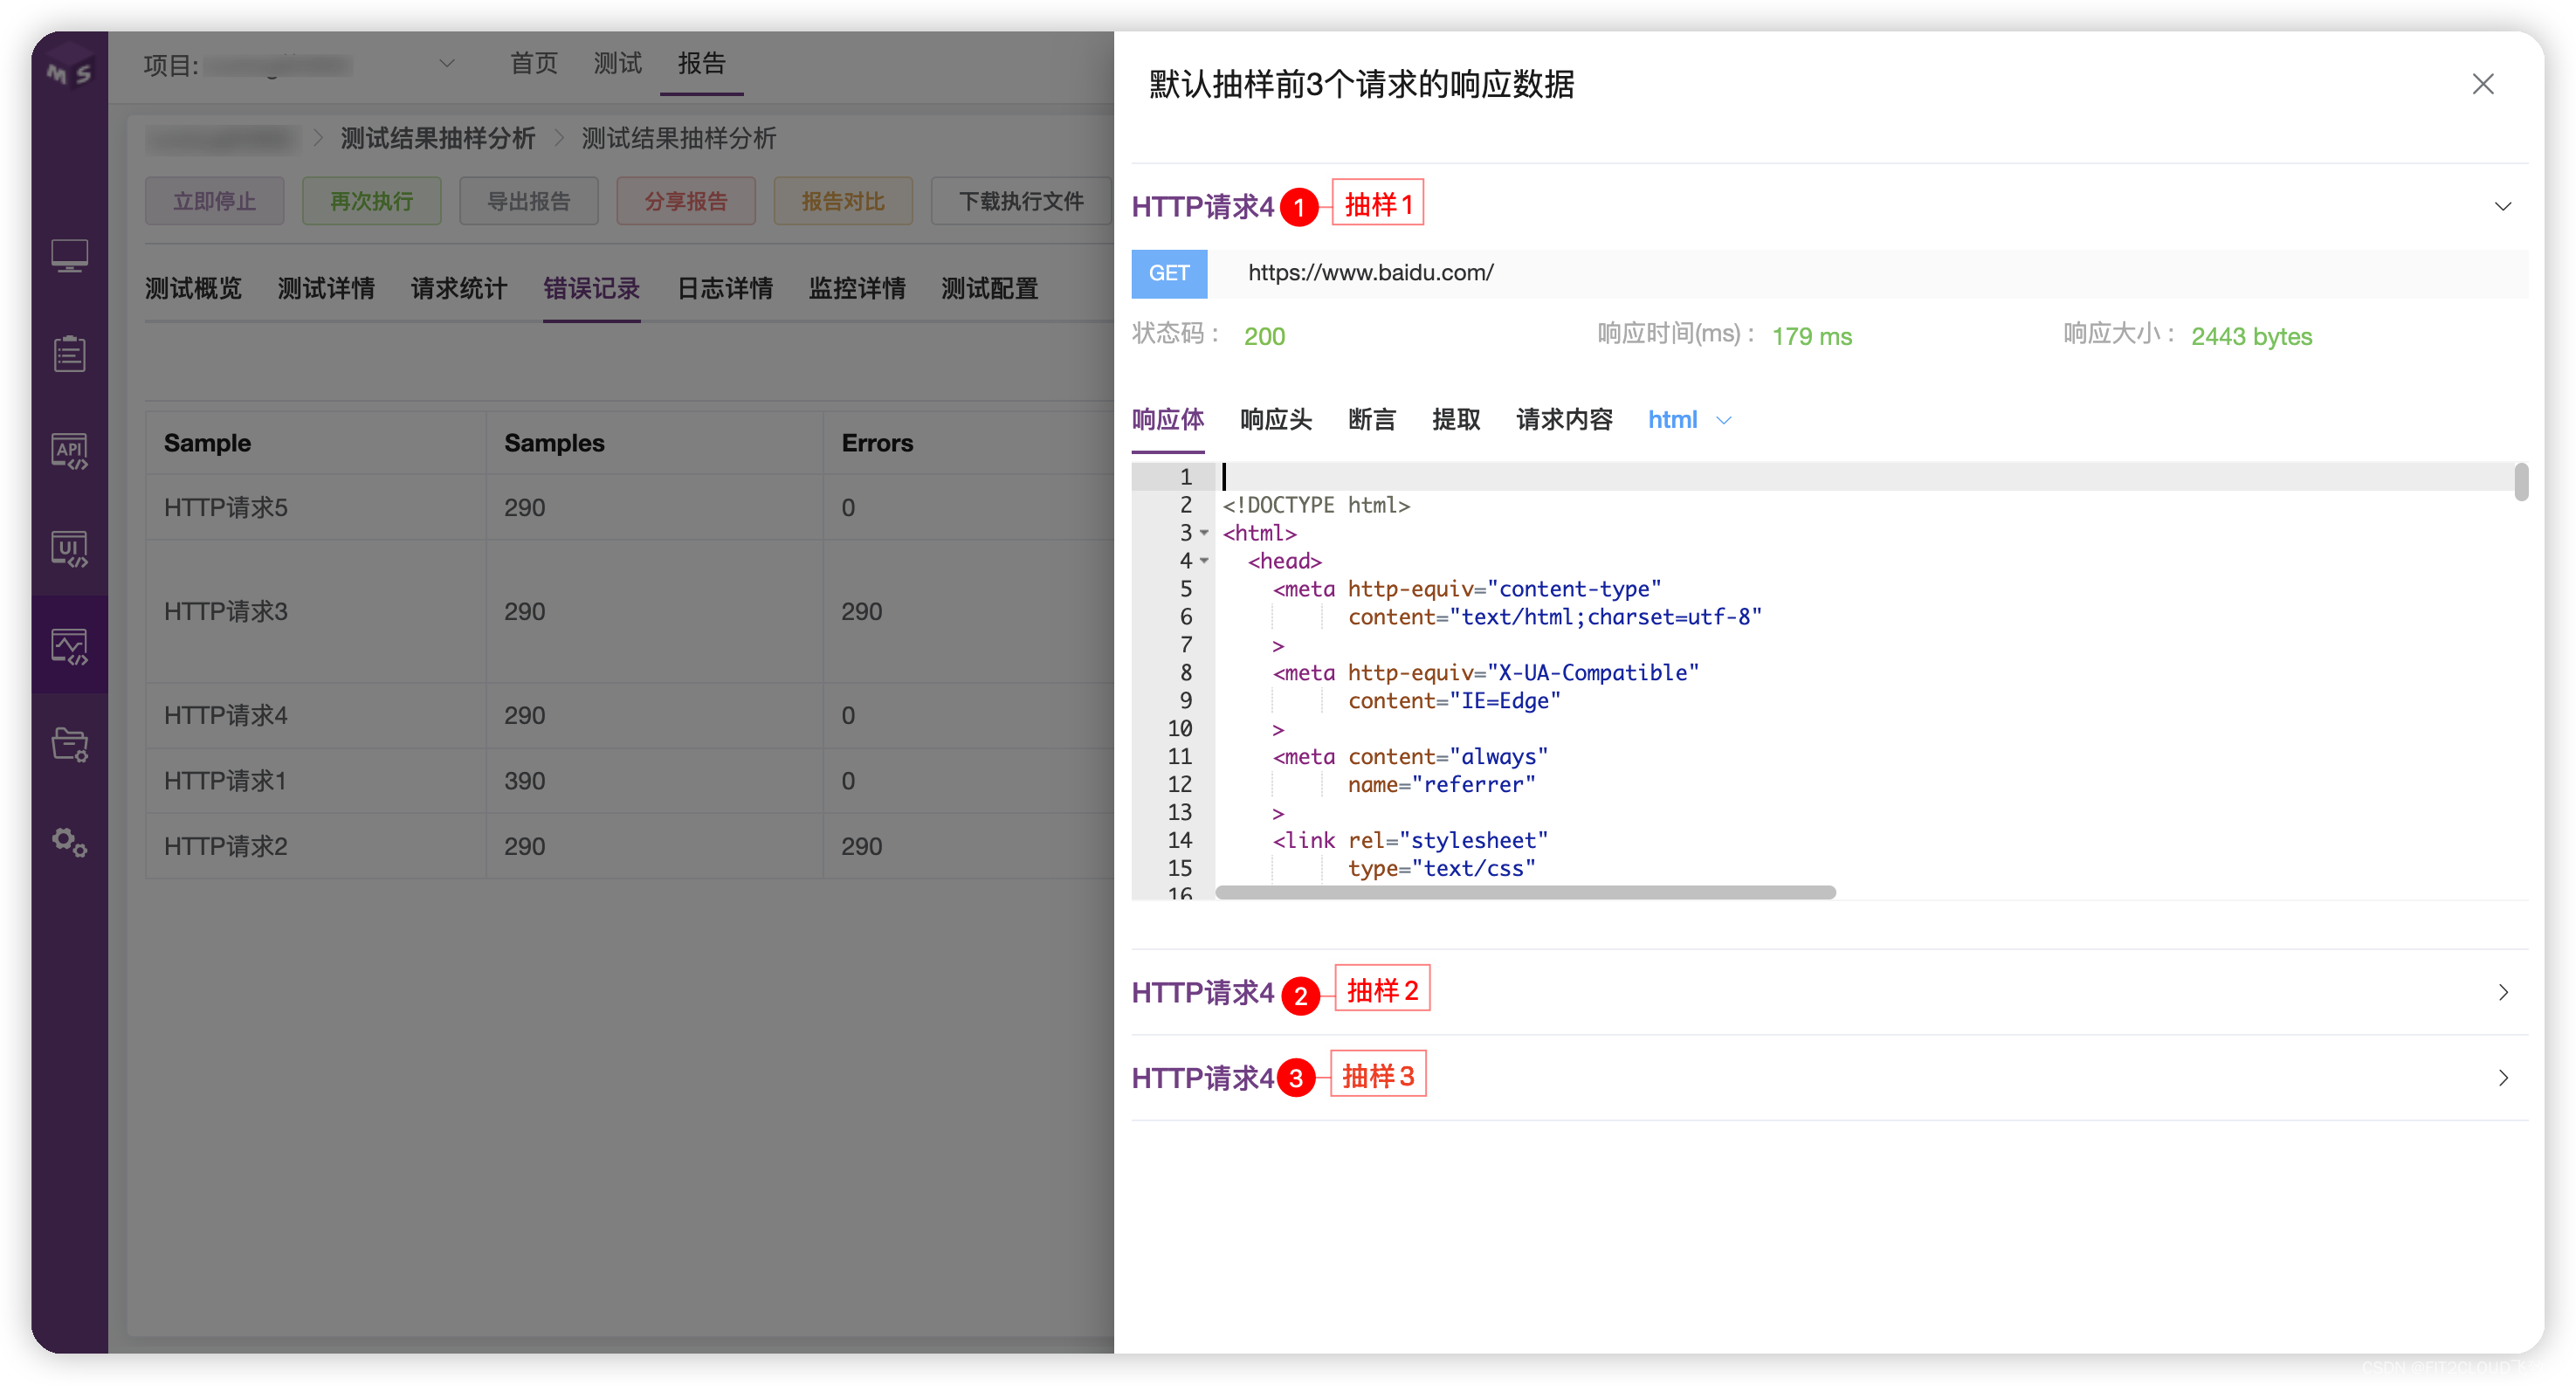Click the MS logo icon in sidebar
Screen dimensions: 2576x1385
(x=69, y=72)
